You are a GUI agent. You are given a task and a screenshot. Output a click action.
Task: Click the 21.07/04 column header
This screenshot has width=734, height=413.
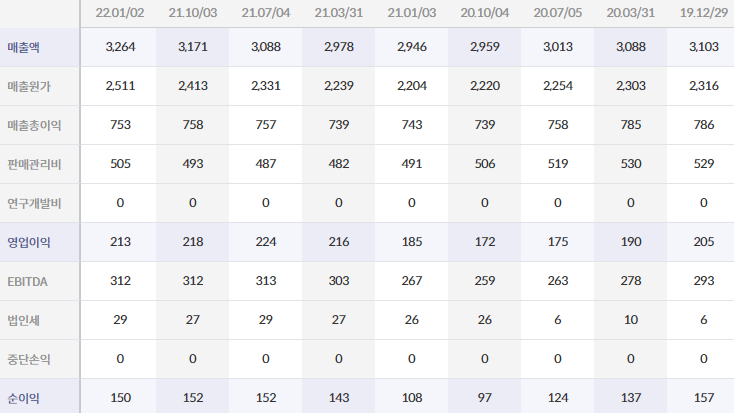point(266,13)
